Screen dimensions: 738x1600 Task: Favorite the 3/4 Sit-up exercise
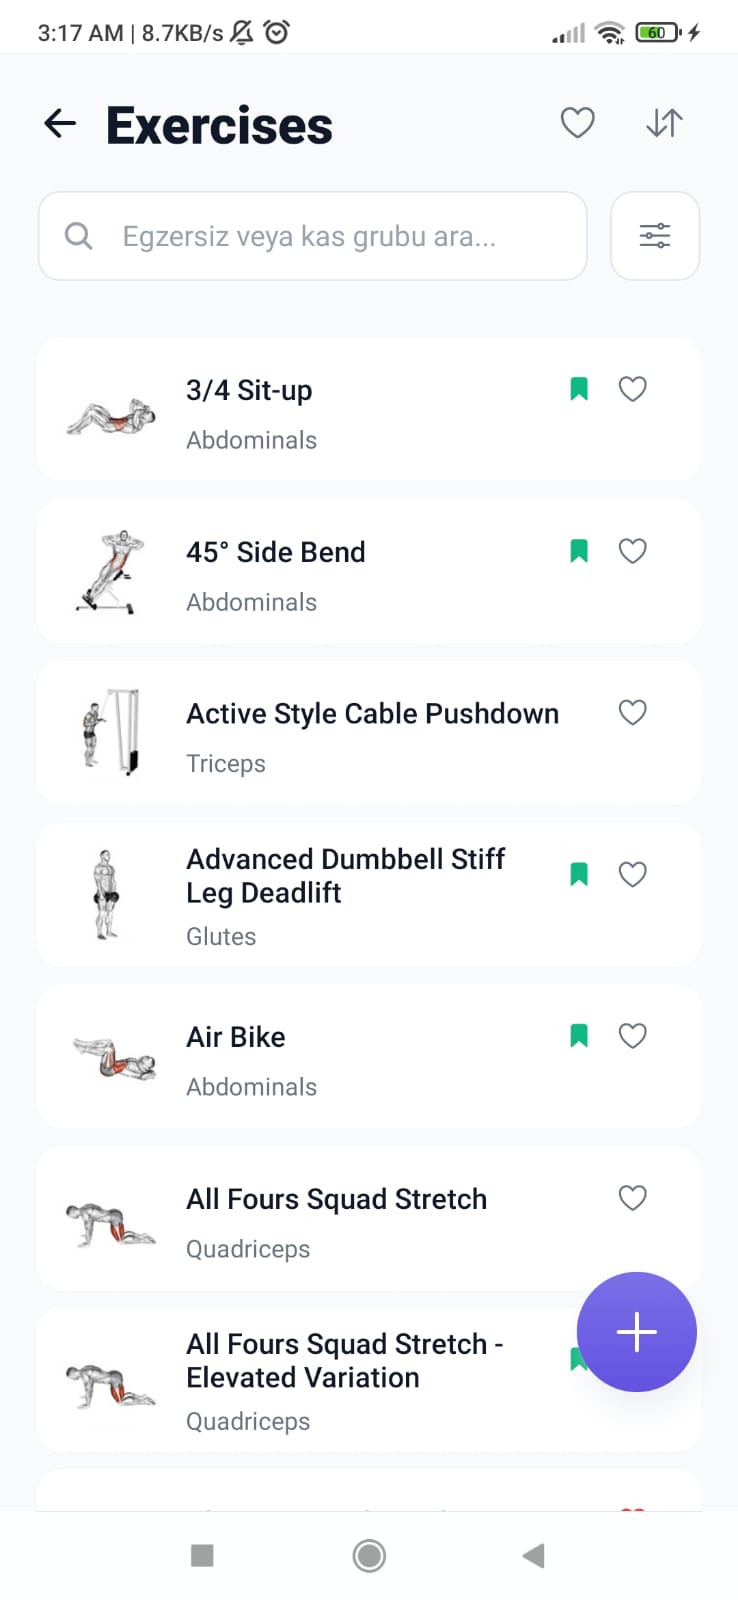(x=632, y=389)
